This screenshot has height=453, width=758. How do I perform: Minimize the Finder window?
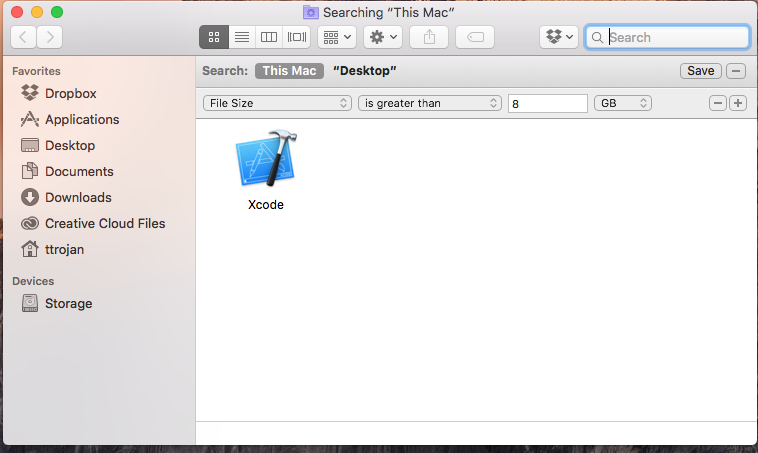click(37, 12)
